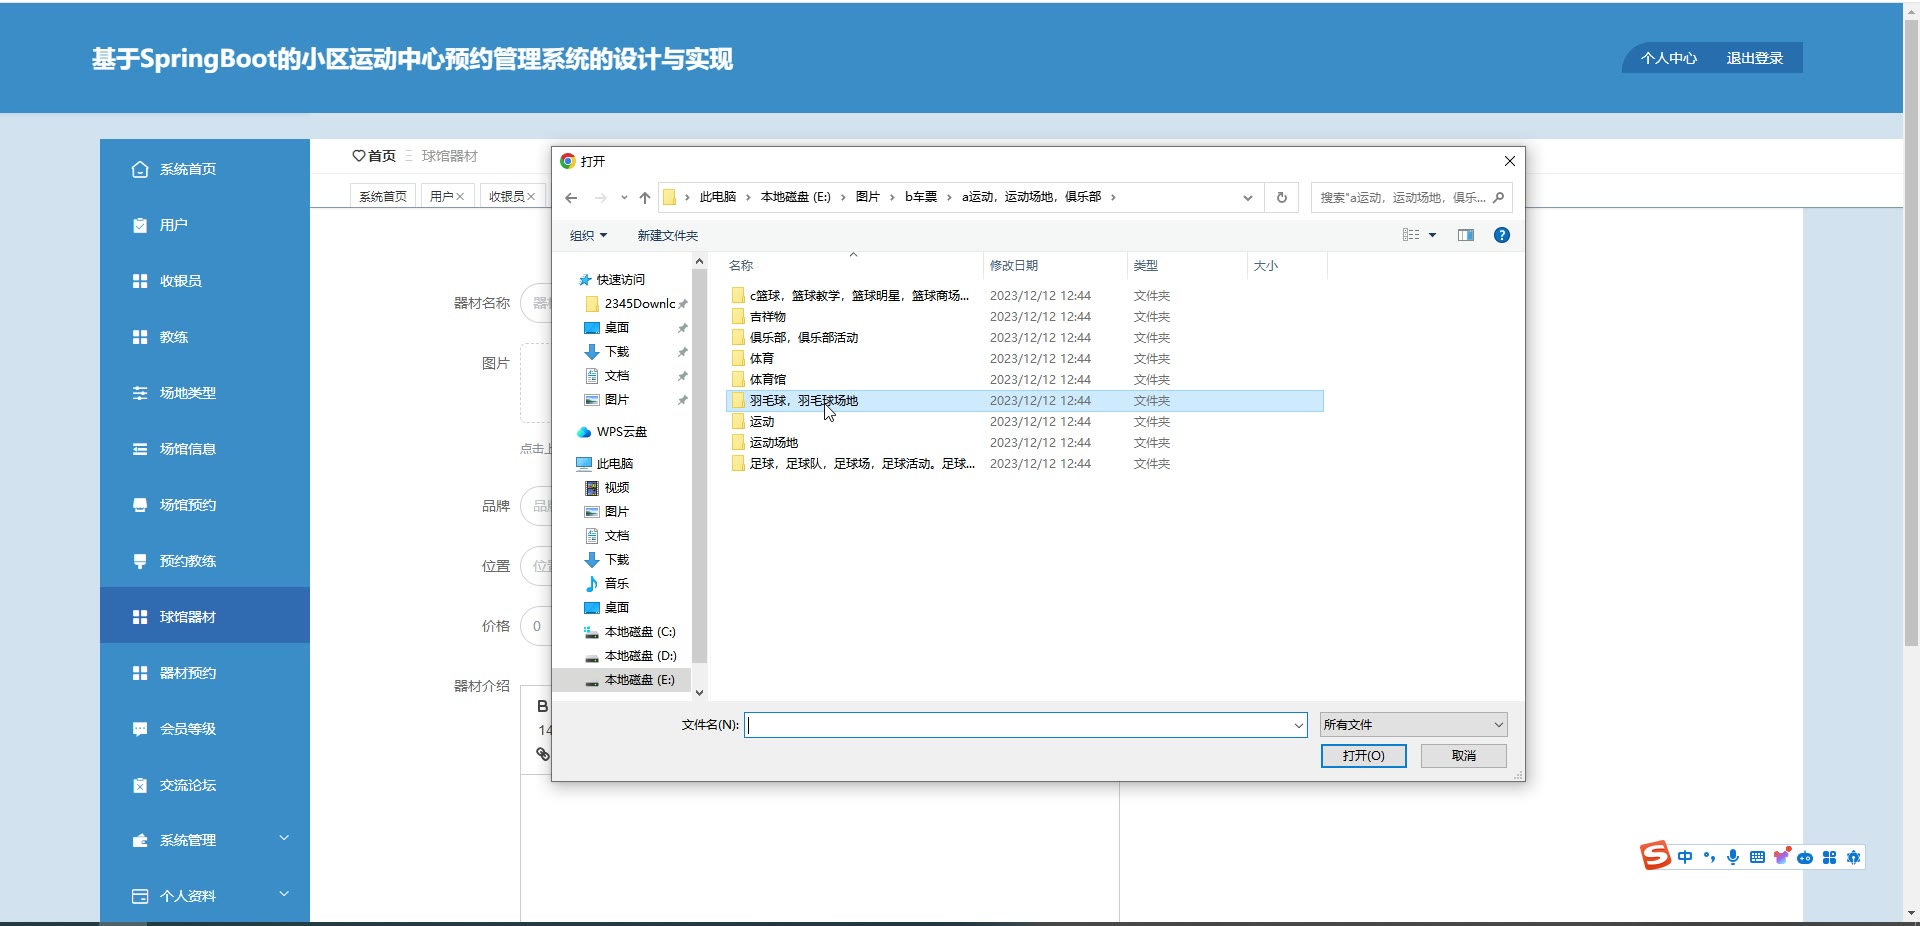Click the navigation tree scrollbar down arrow
This screenshot has height=926, width=1920.
pos(699,692)
